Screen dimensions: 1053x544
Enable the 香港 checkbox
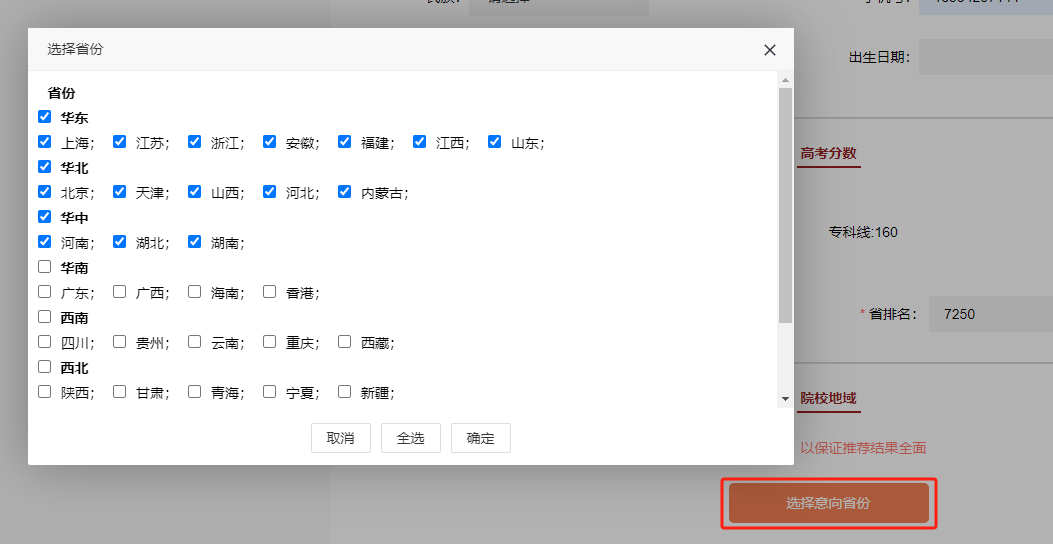click(x=269, y=292)
